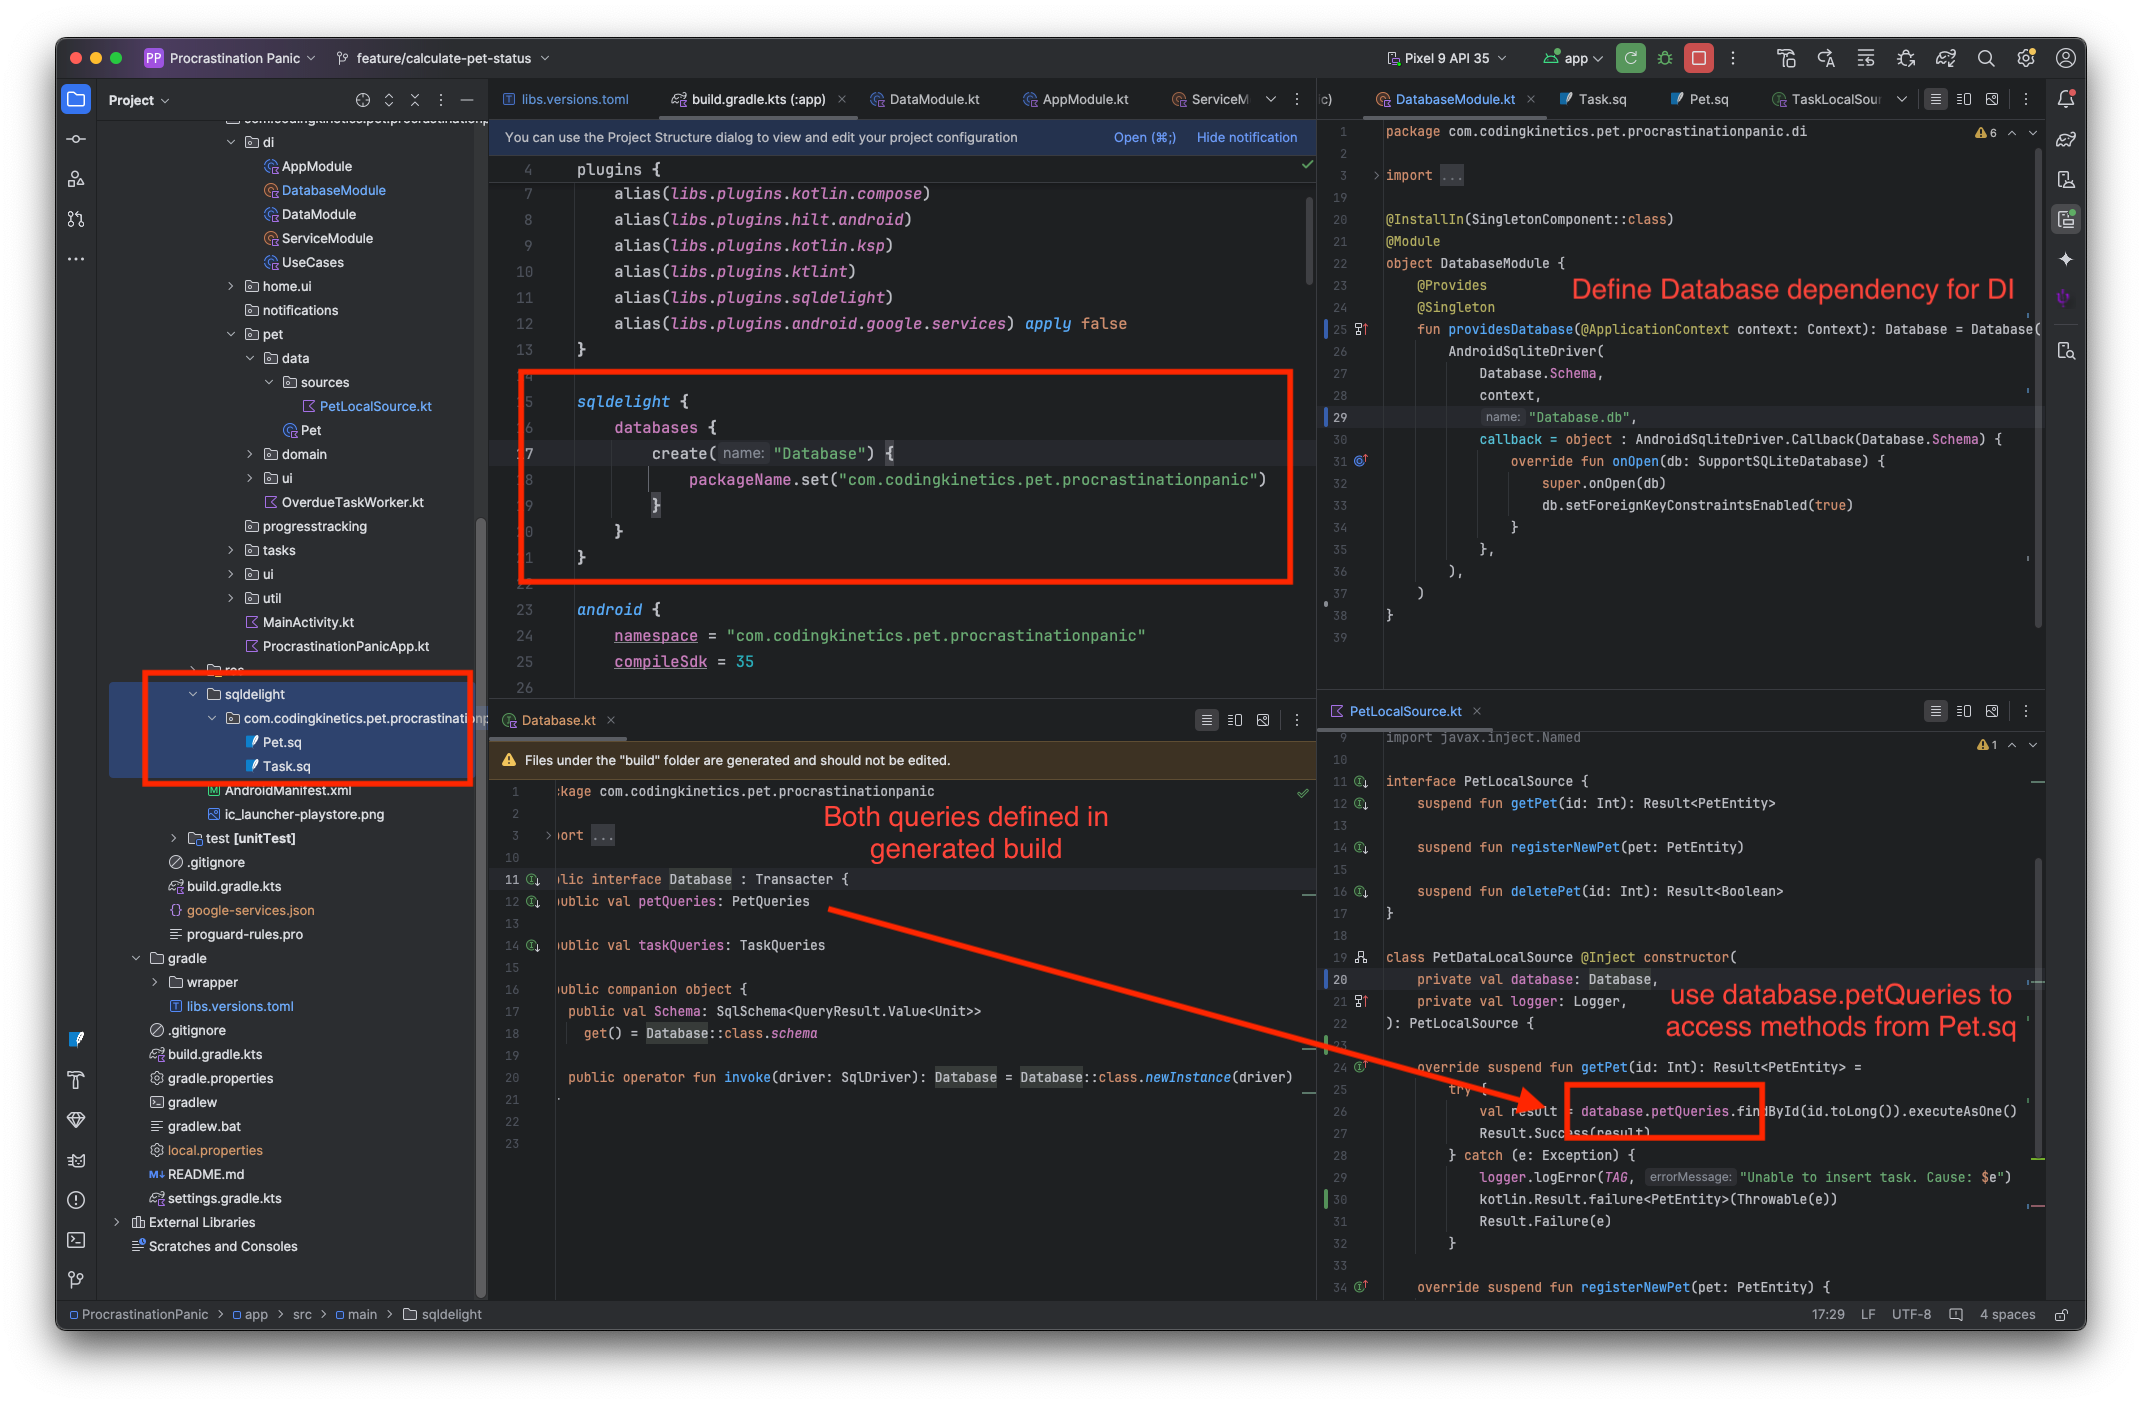The width and height of the screenshot is (2142, 1404).
Task: Select OverdueTaskWorker.kt in project tree
Action: click(352, 502)
